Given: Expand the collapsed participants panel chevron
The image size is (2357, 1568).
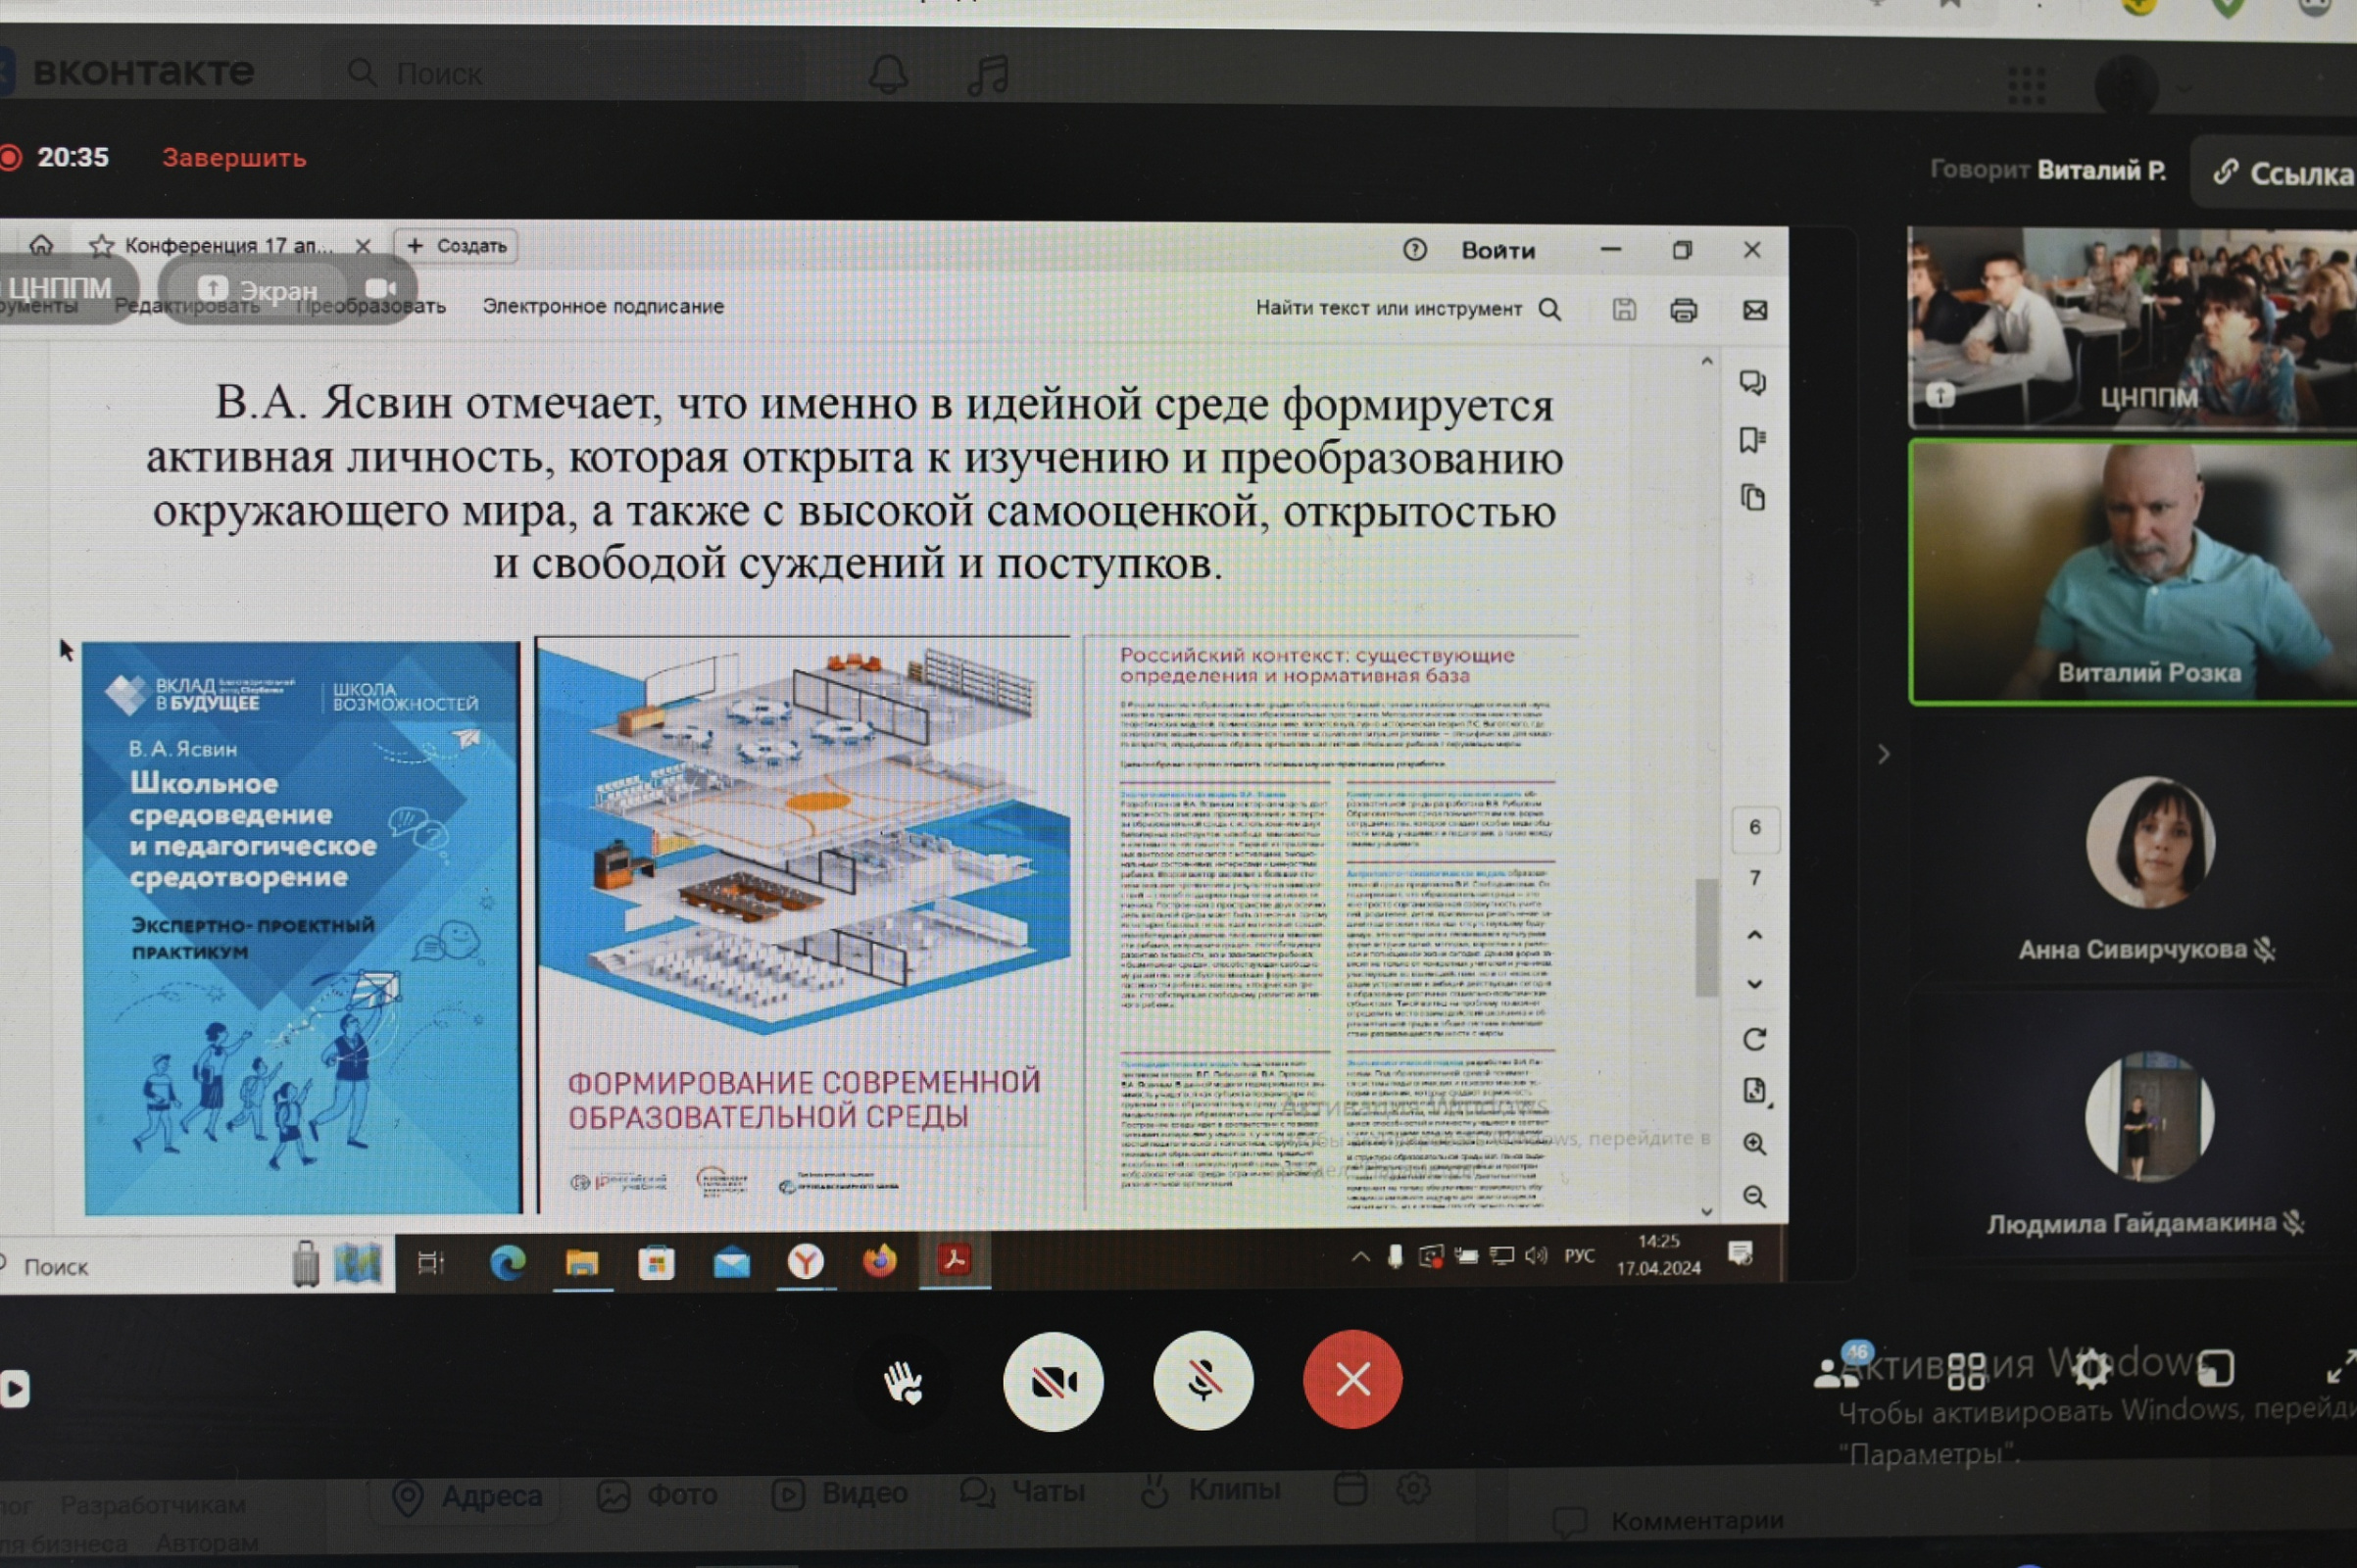Looking at the screenshot, I should tap(1883, 754).
